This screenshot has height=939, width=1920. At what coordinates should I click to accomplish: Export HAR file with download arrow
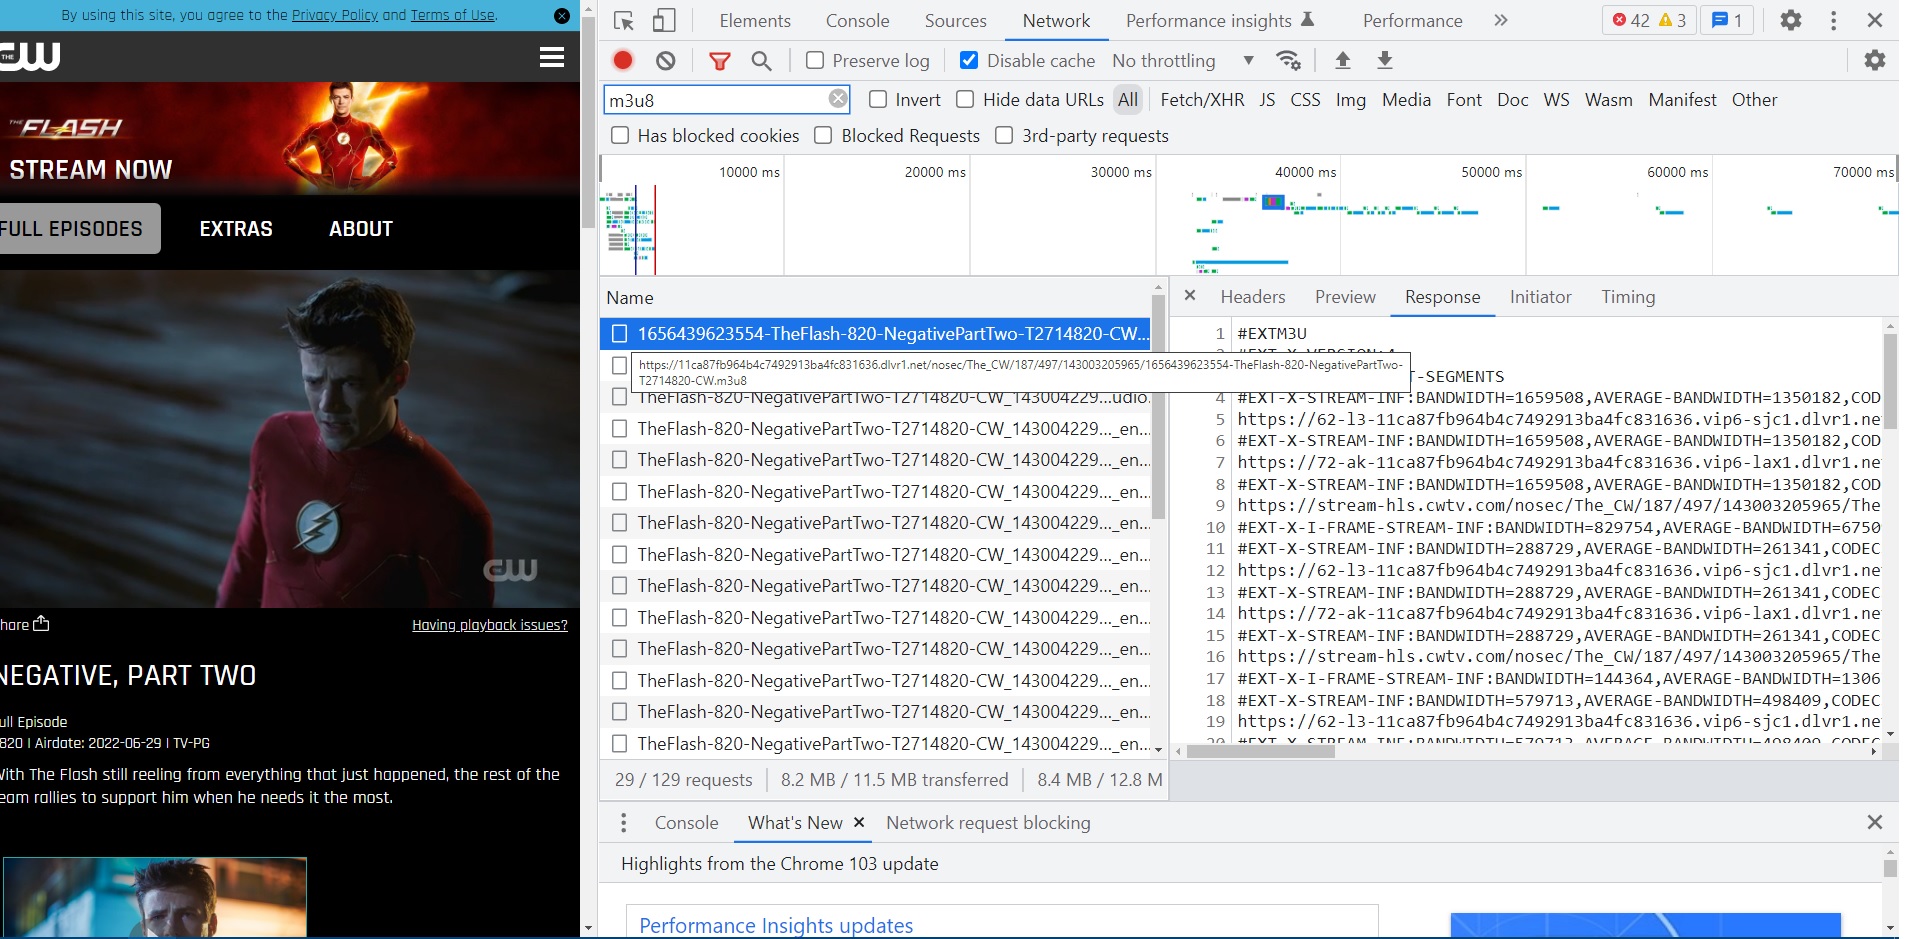[x=1385, y=61]
